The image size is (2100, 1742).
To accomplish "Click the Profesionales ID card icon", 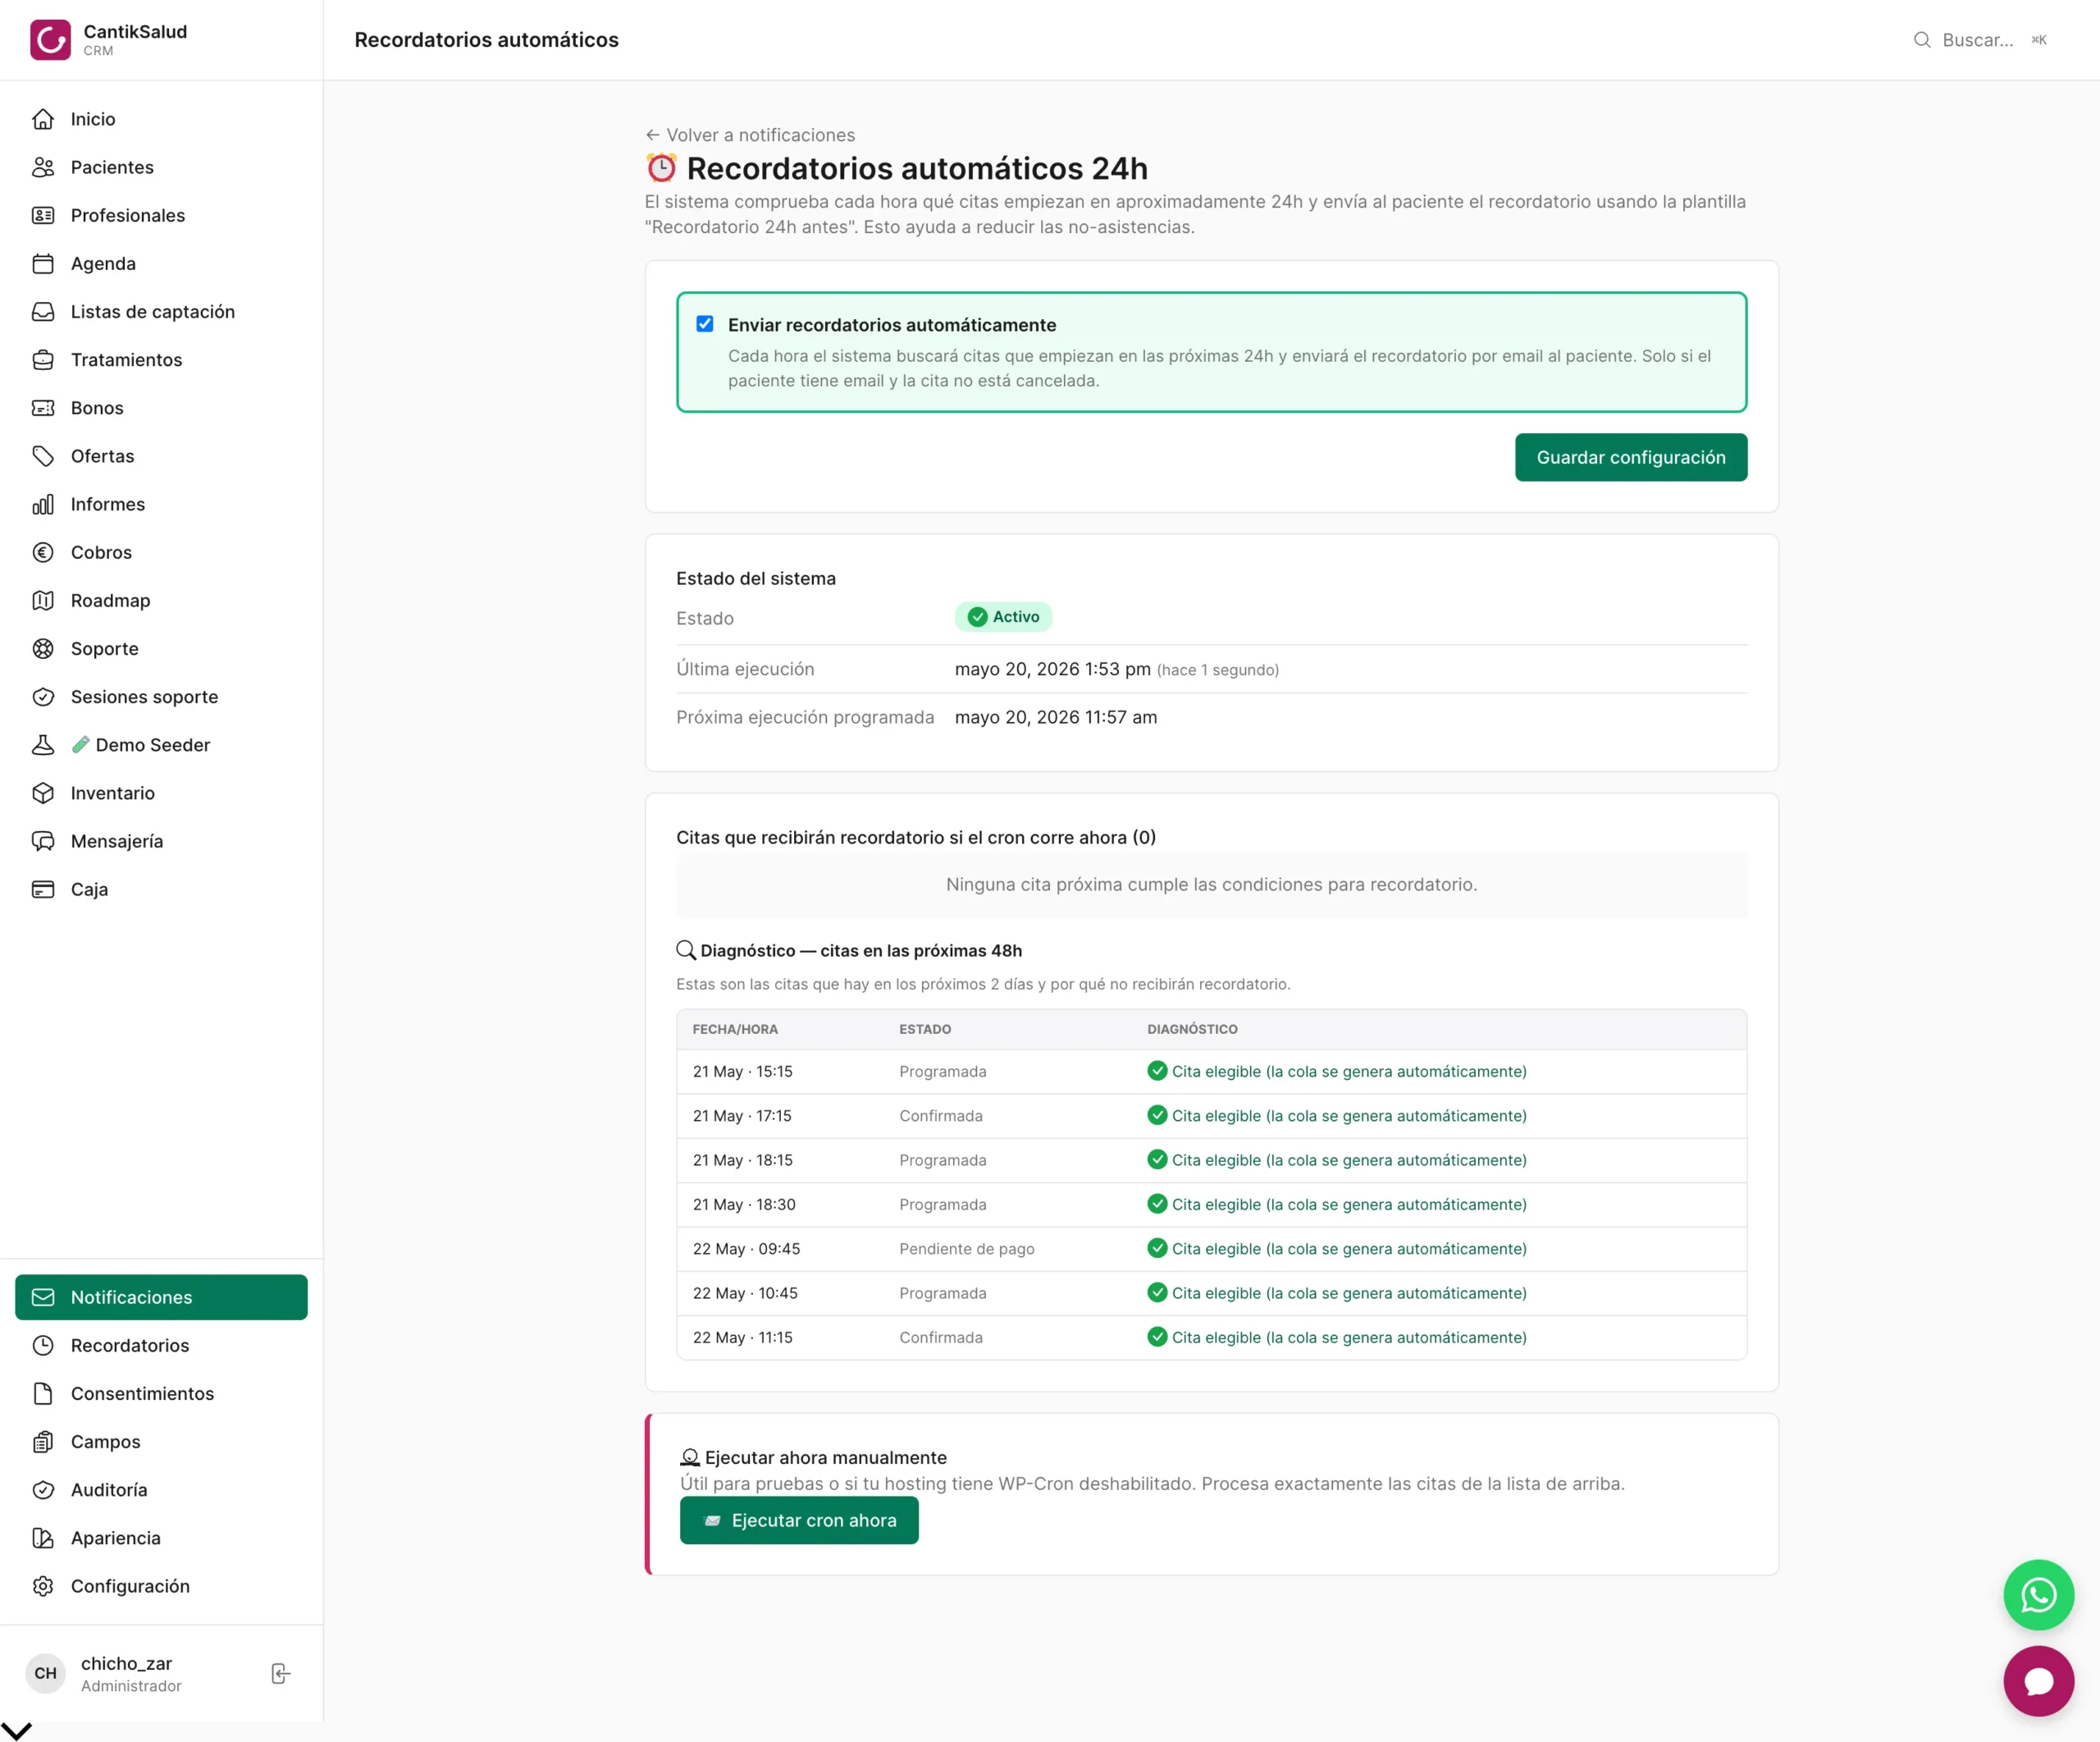I will pos(43,215).
